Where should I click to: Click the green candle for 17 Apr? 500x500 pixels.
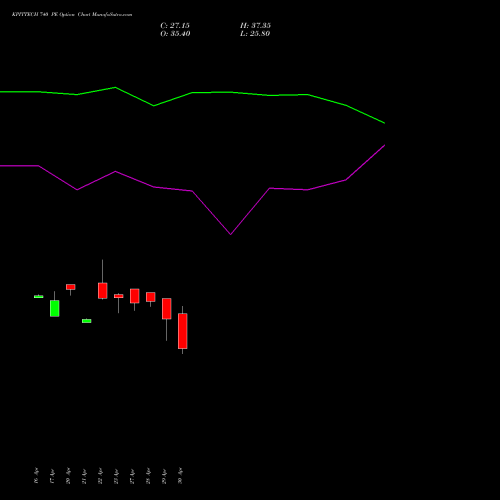point(55,308)
